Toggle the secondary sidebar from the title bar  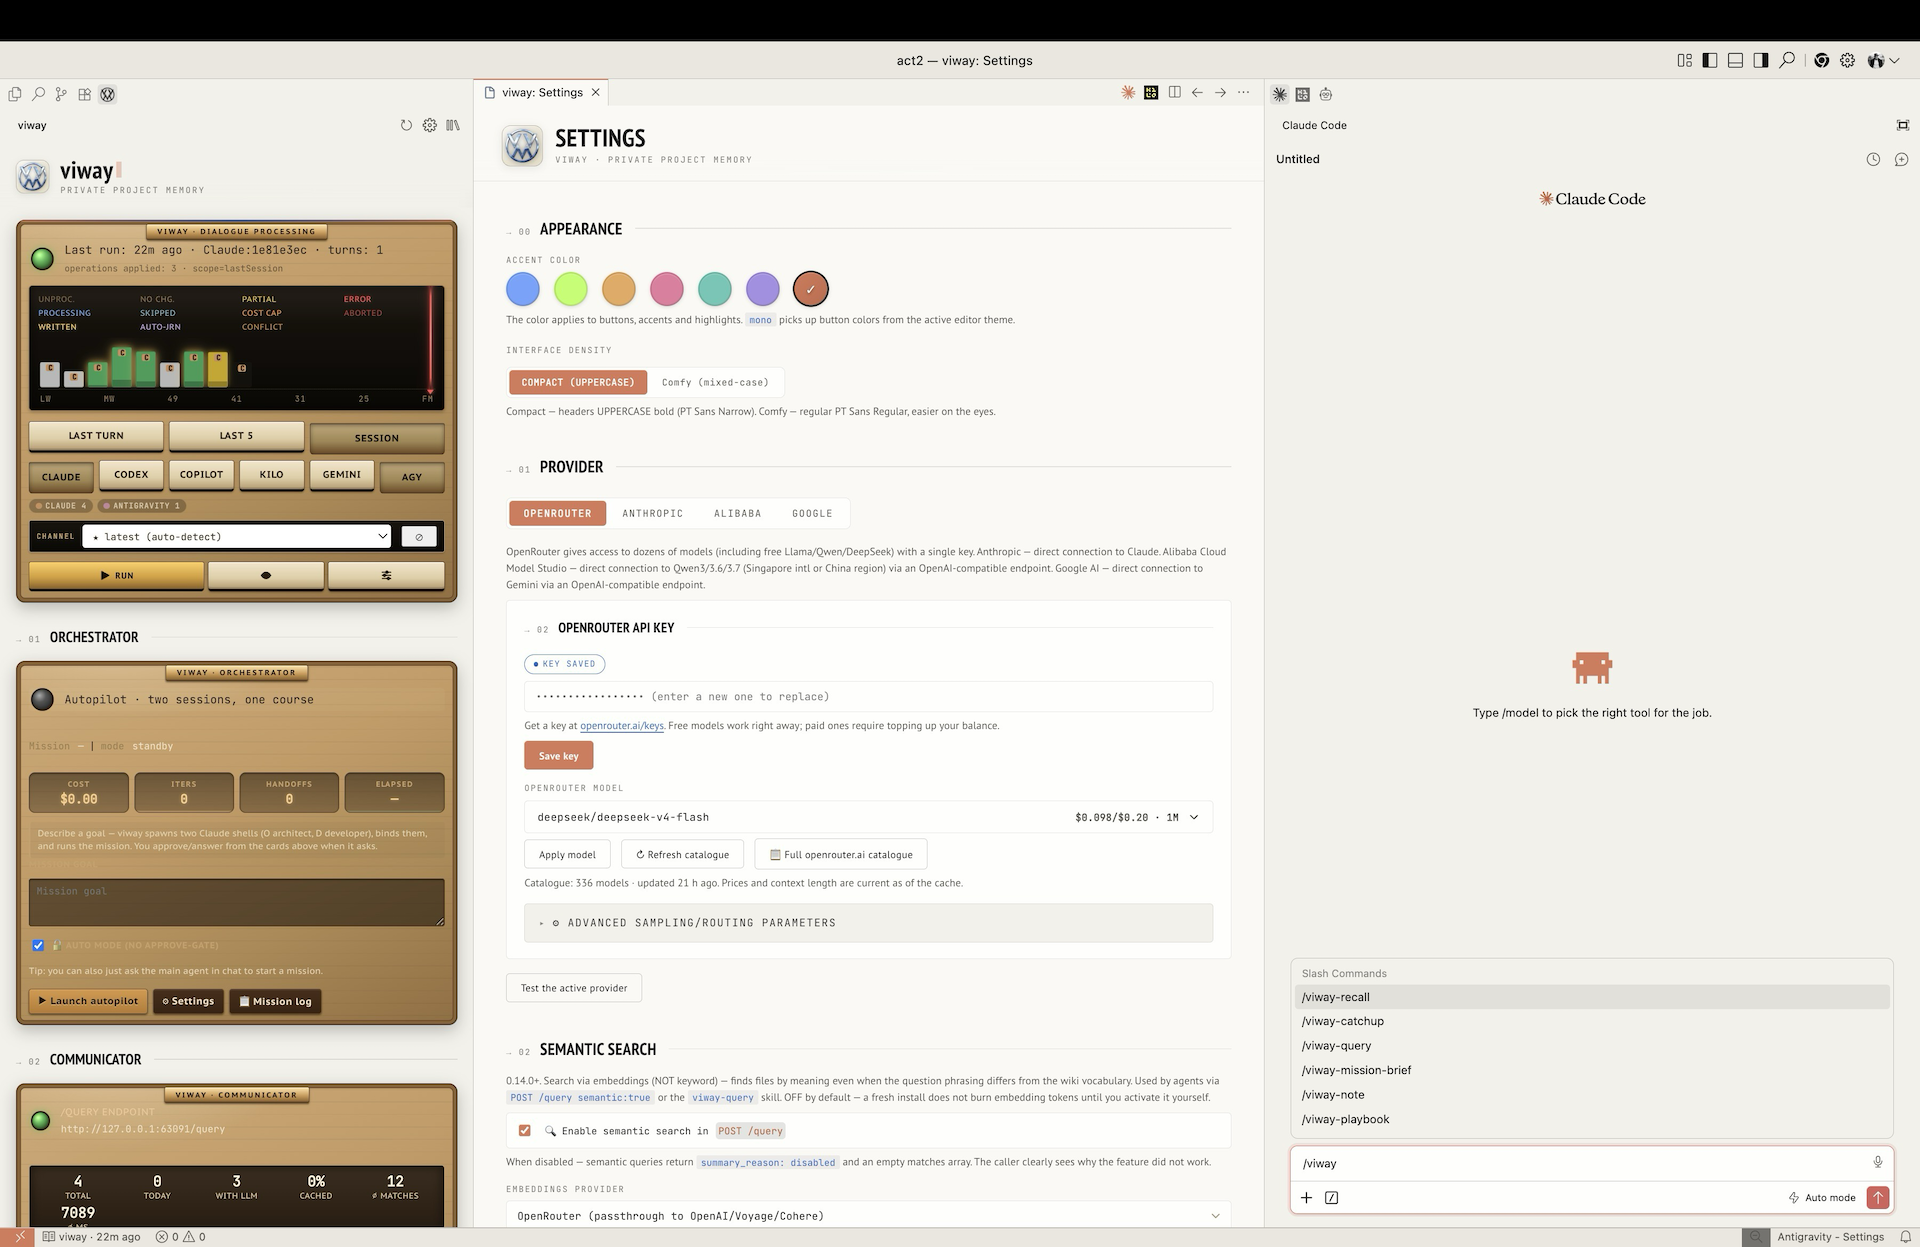click(1761, 60)
